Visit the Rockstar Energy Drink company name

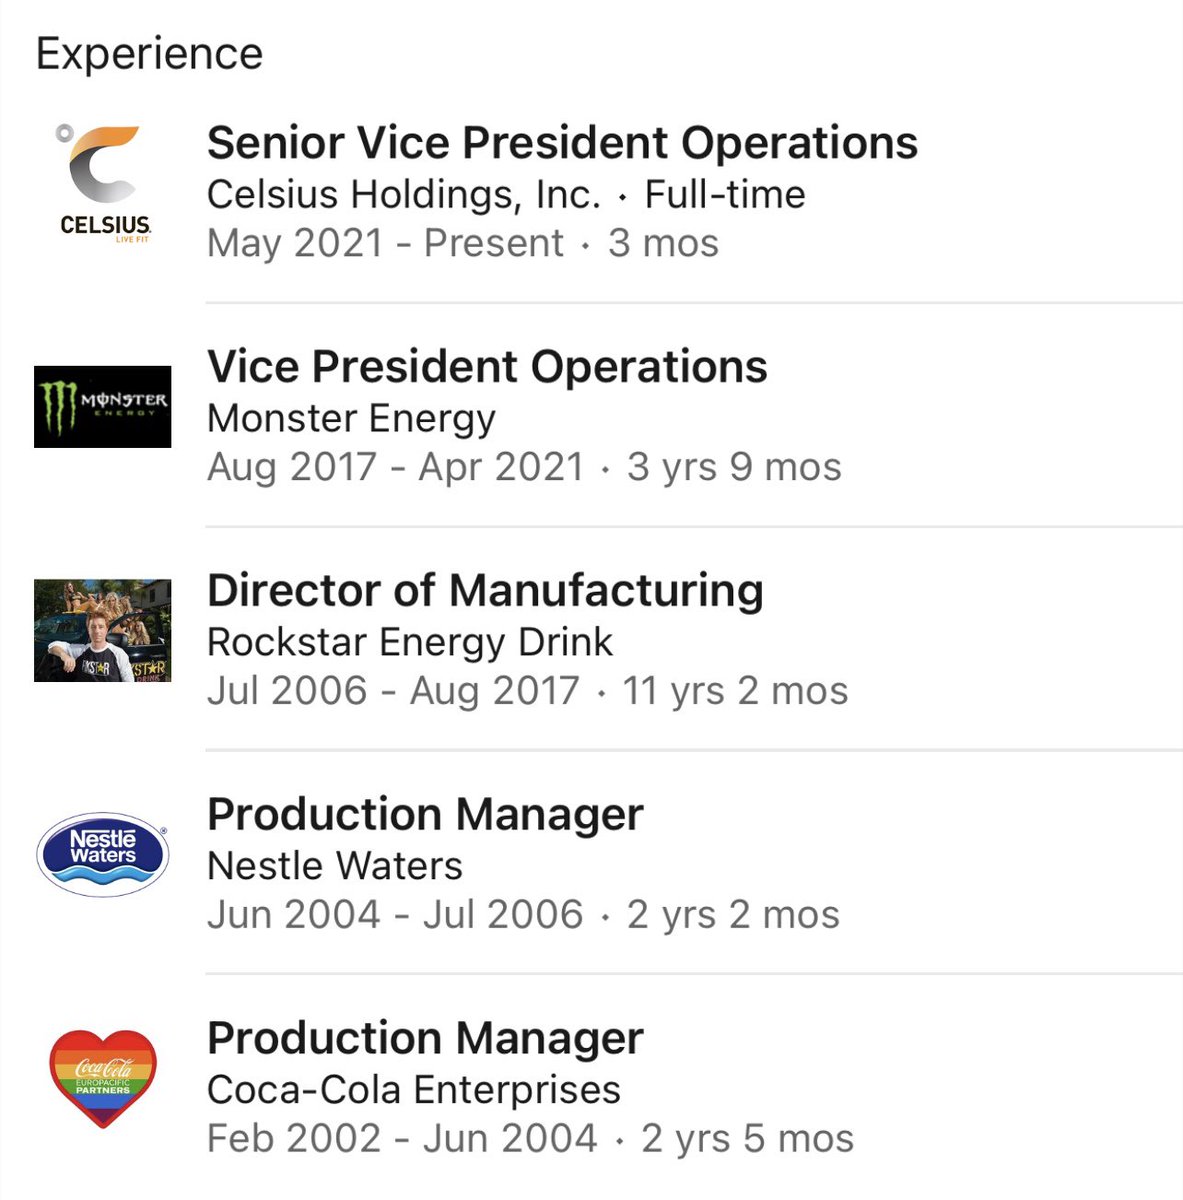410,642
